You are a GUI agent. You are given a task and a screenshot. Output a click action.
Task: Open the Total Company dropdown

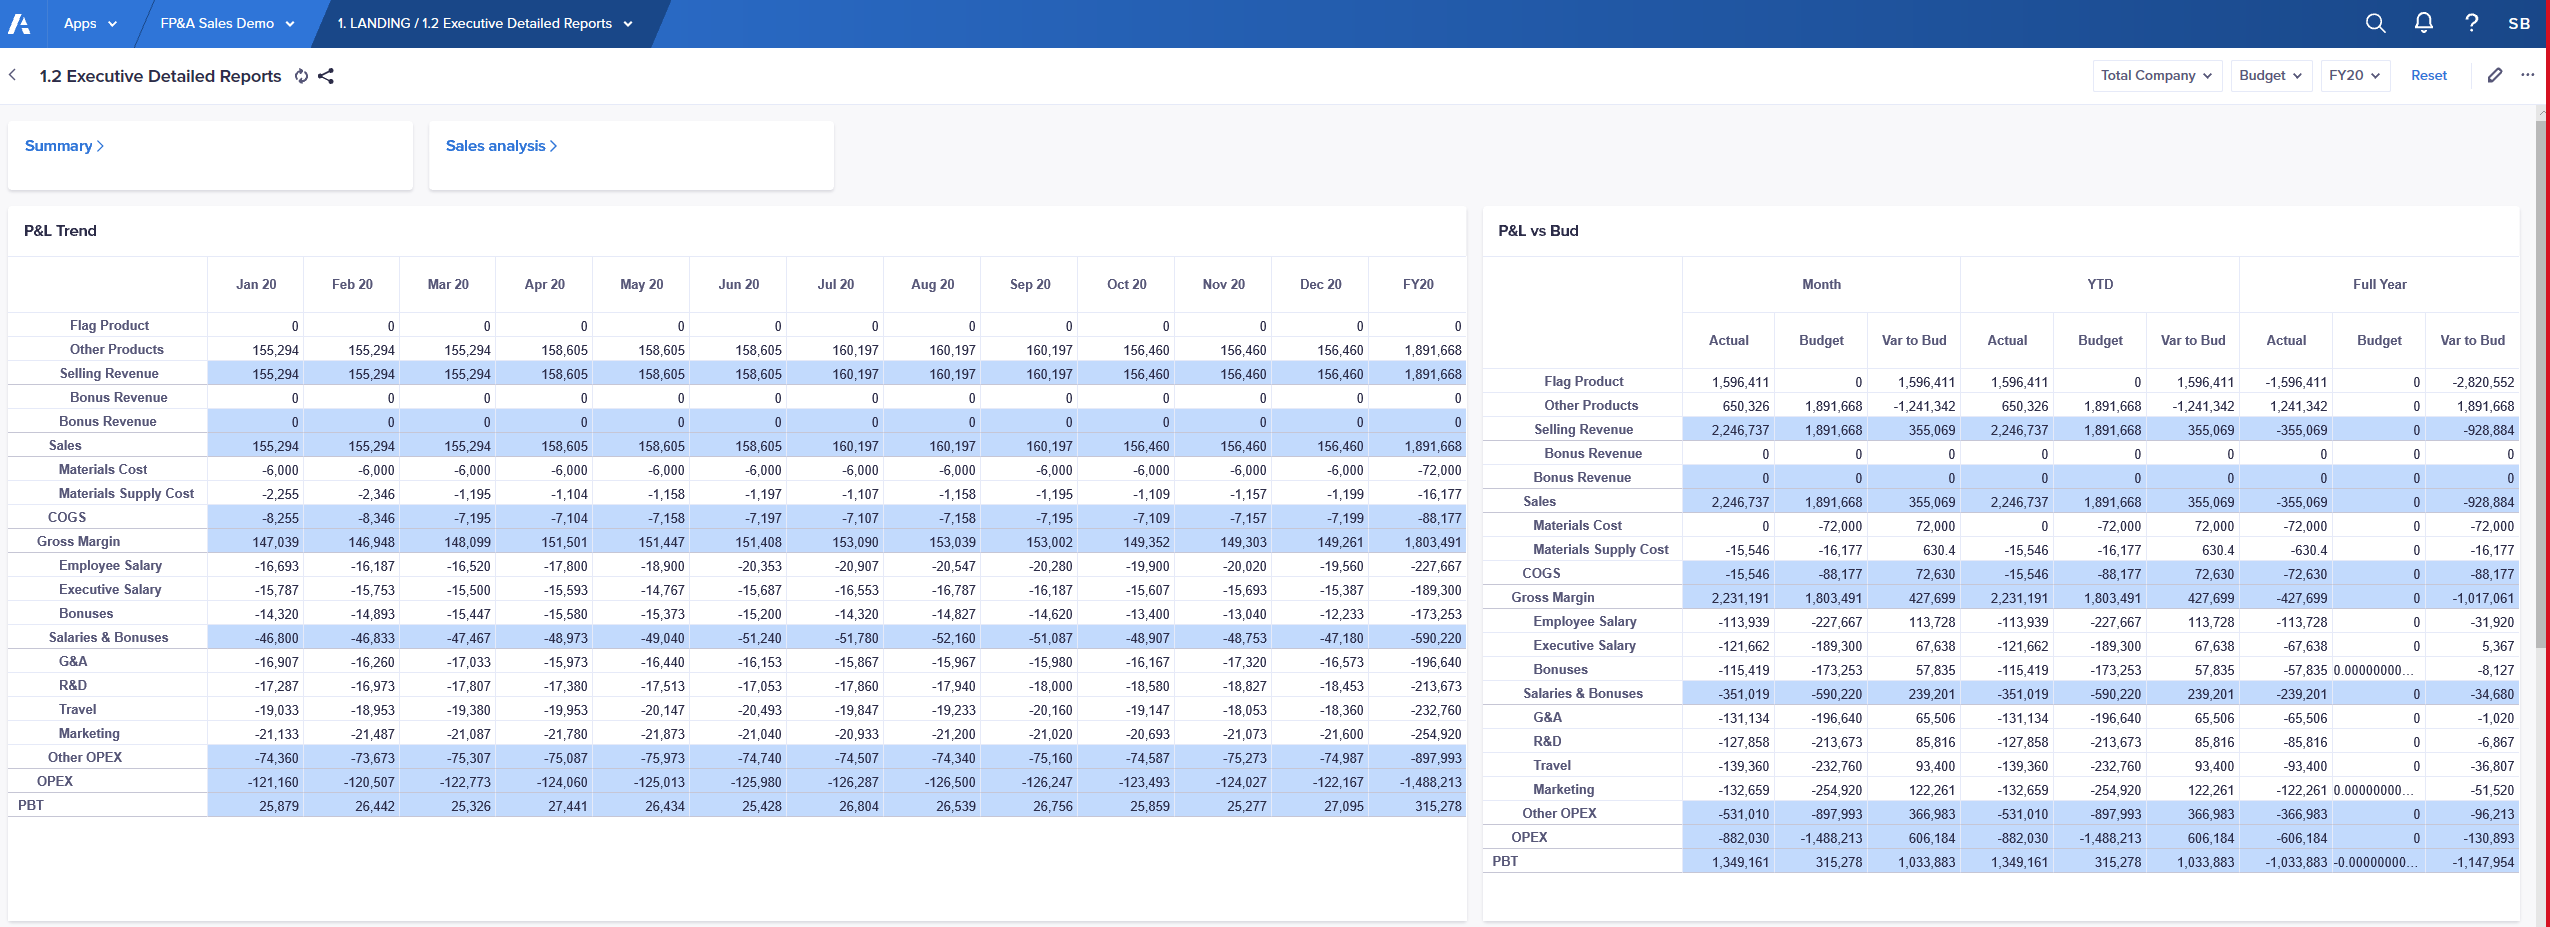click(x=2155, y=75)
